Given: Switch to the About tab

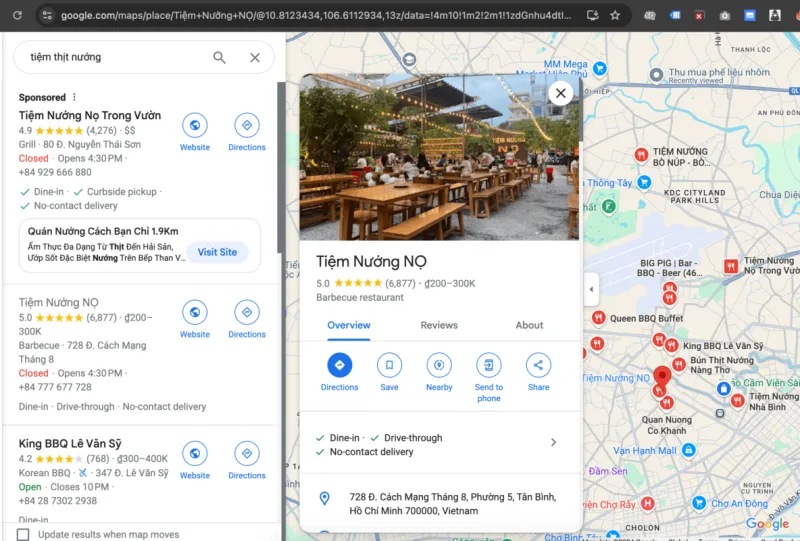Looking at the screenshot, I should (529, 326).
